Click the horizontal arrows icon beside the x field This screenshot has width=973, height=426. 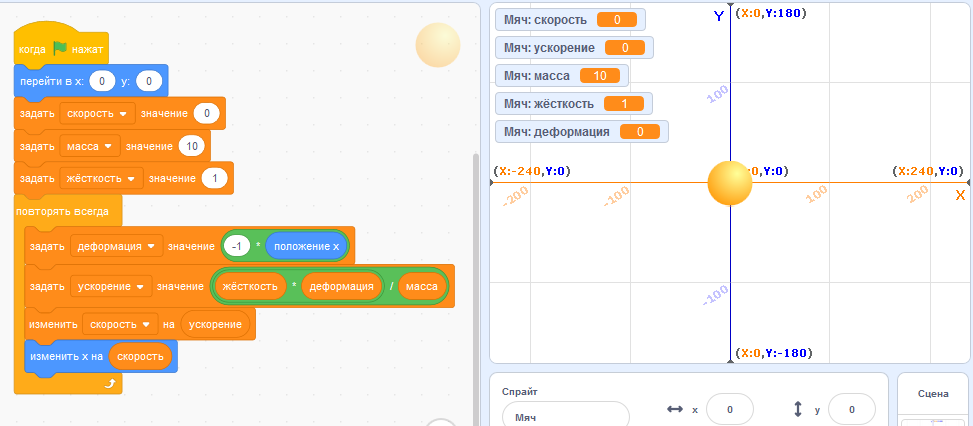[x=674, y=410]
